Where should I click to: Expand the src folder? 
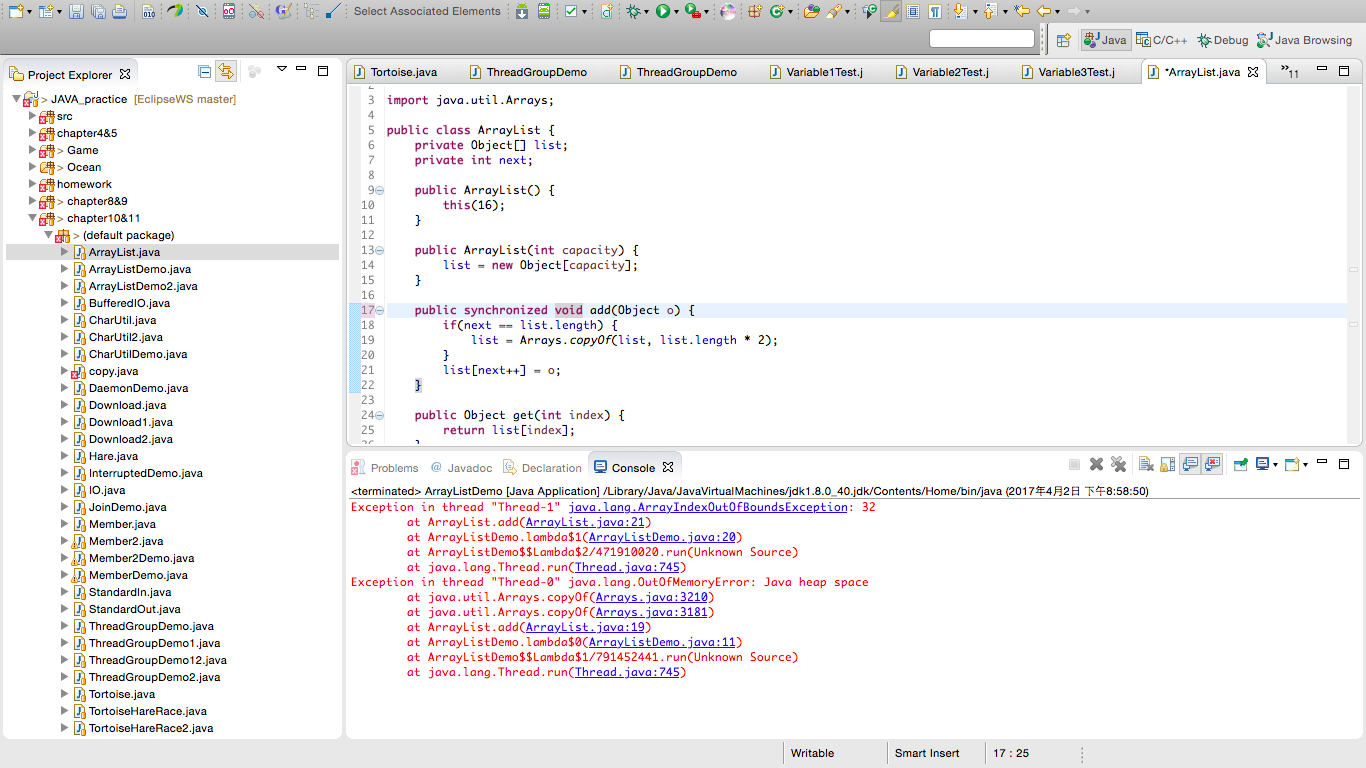(32, 116)
